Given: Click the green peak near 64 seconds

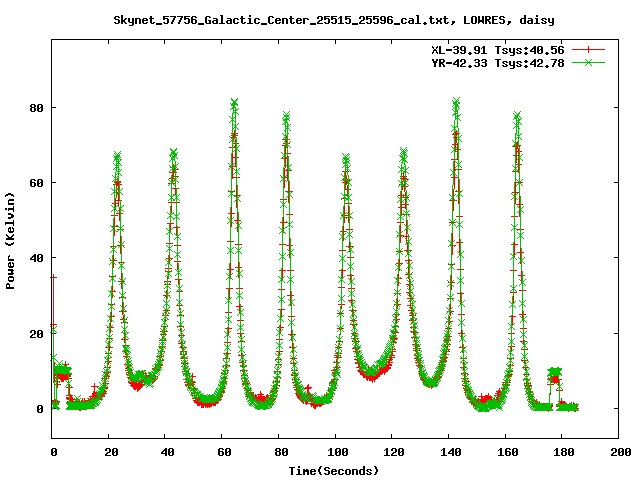Looking at the screenshot, I should (x=234, y=102).
